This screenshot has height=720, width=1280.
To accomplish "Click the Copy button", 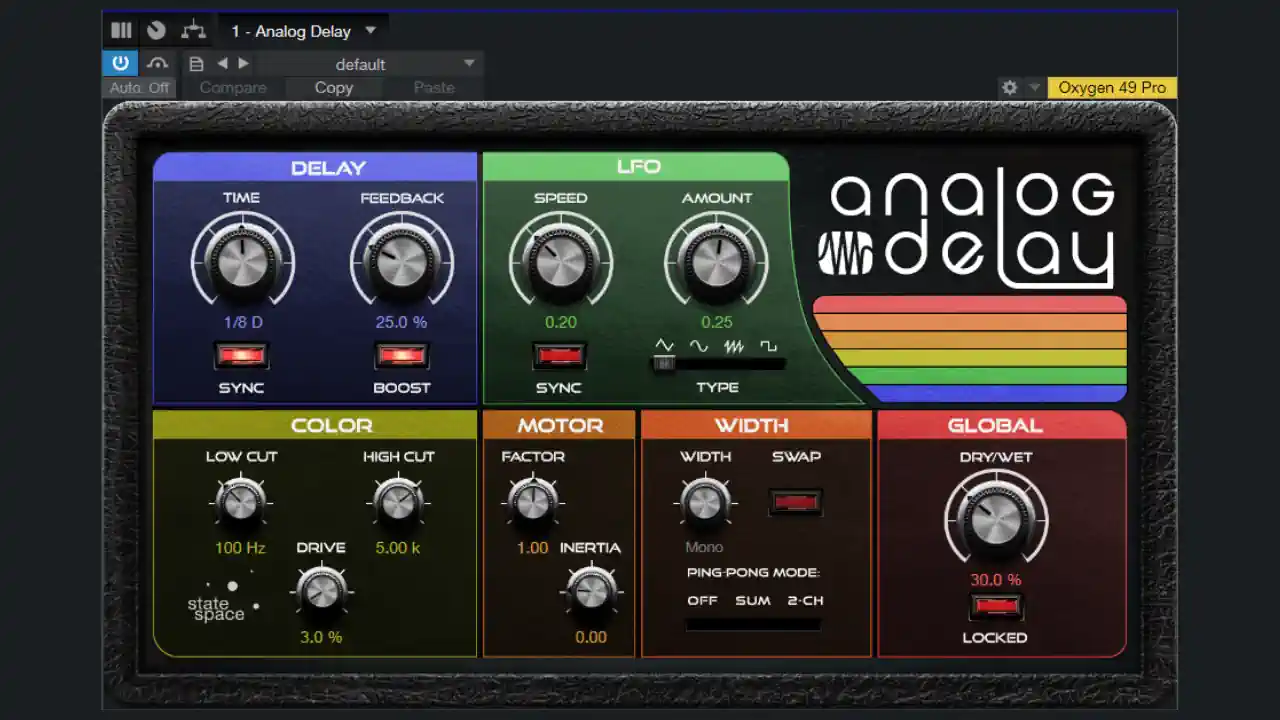I will (334, 88).
